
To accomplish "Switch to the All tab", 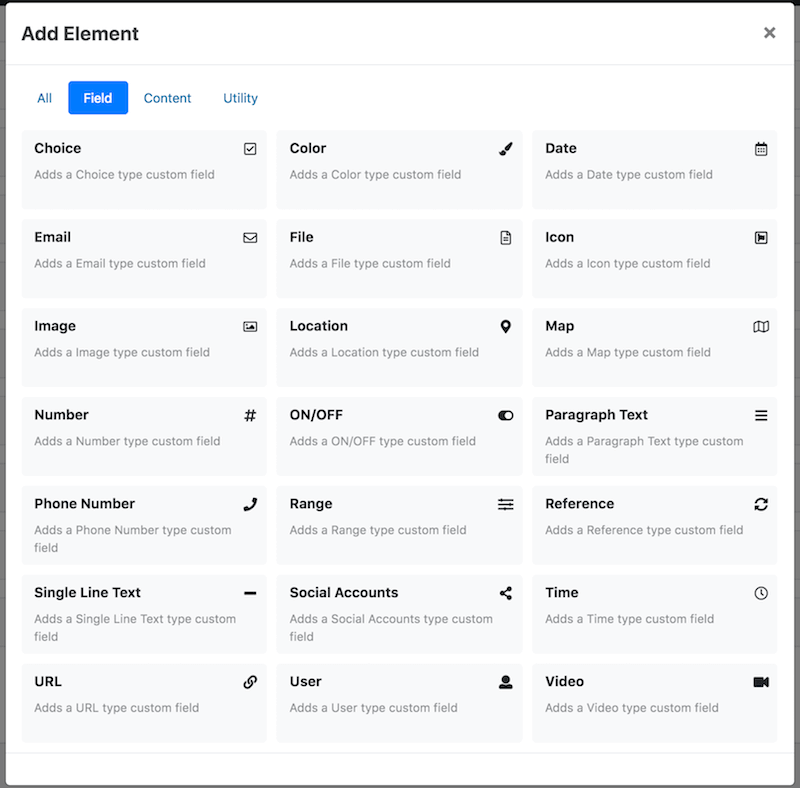I will (44, 98).
